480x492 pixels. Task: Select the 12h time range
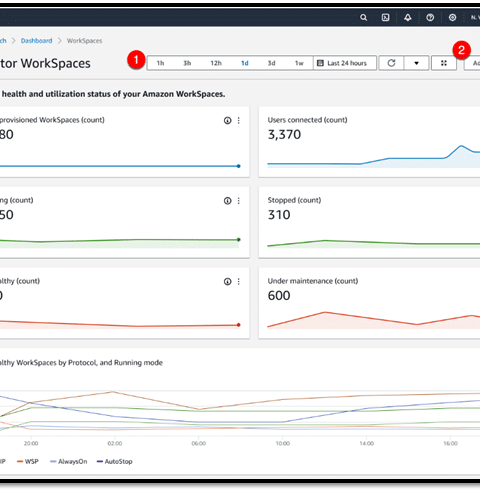coord(216,63)
